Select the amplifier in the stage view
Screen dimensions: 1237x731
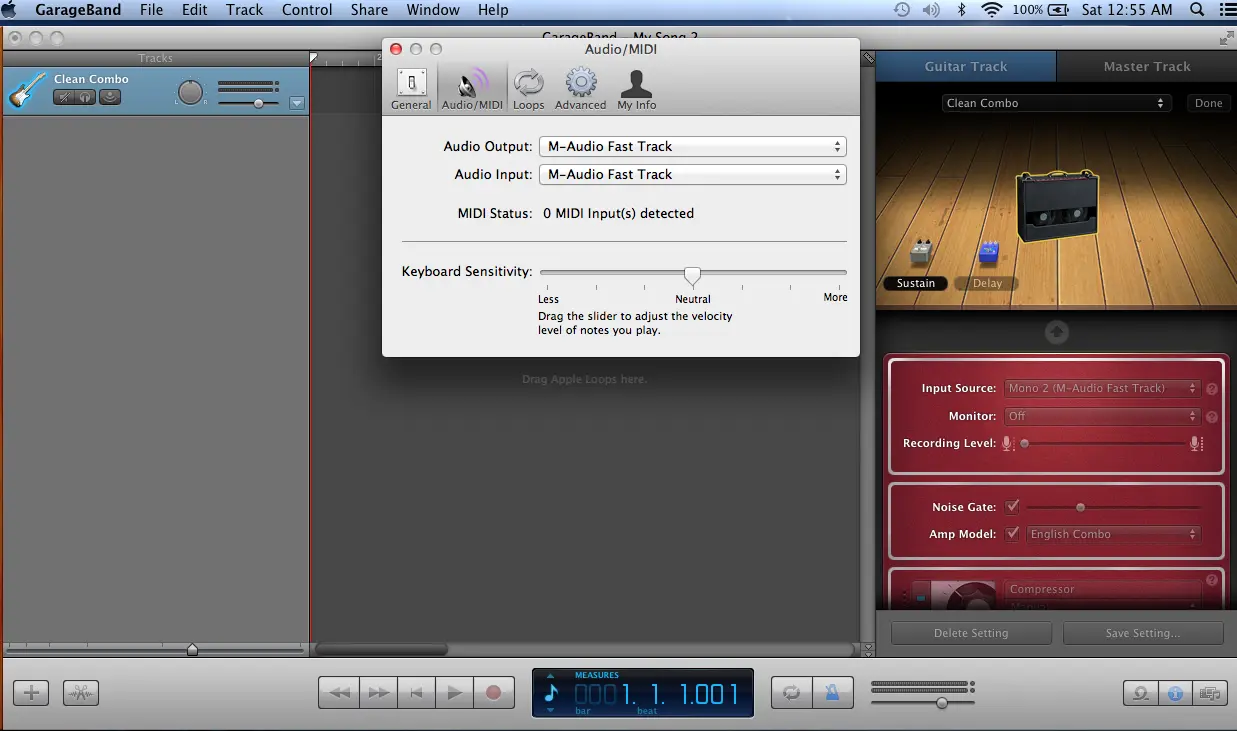click(x=1057, y=206)
